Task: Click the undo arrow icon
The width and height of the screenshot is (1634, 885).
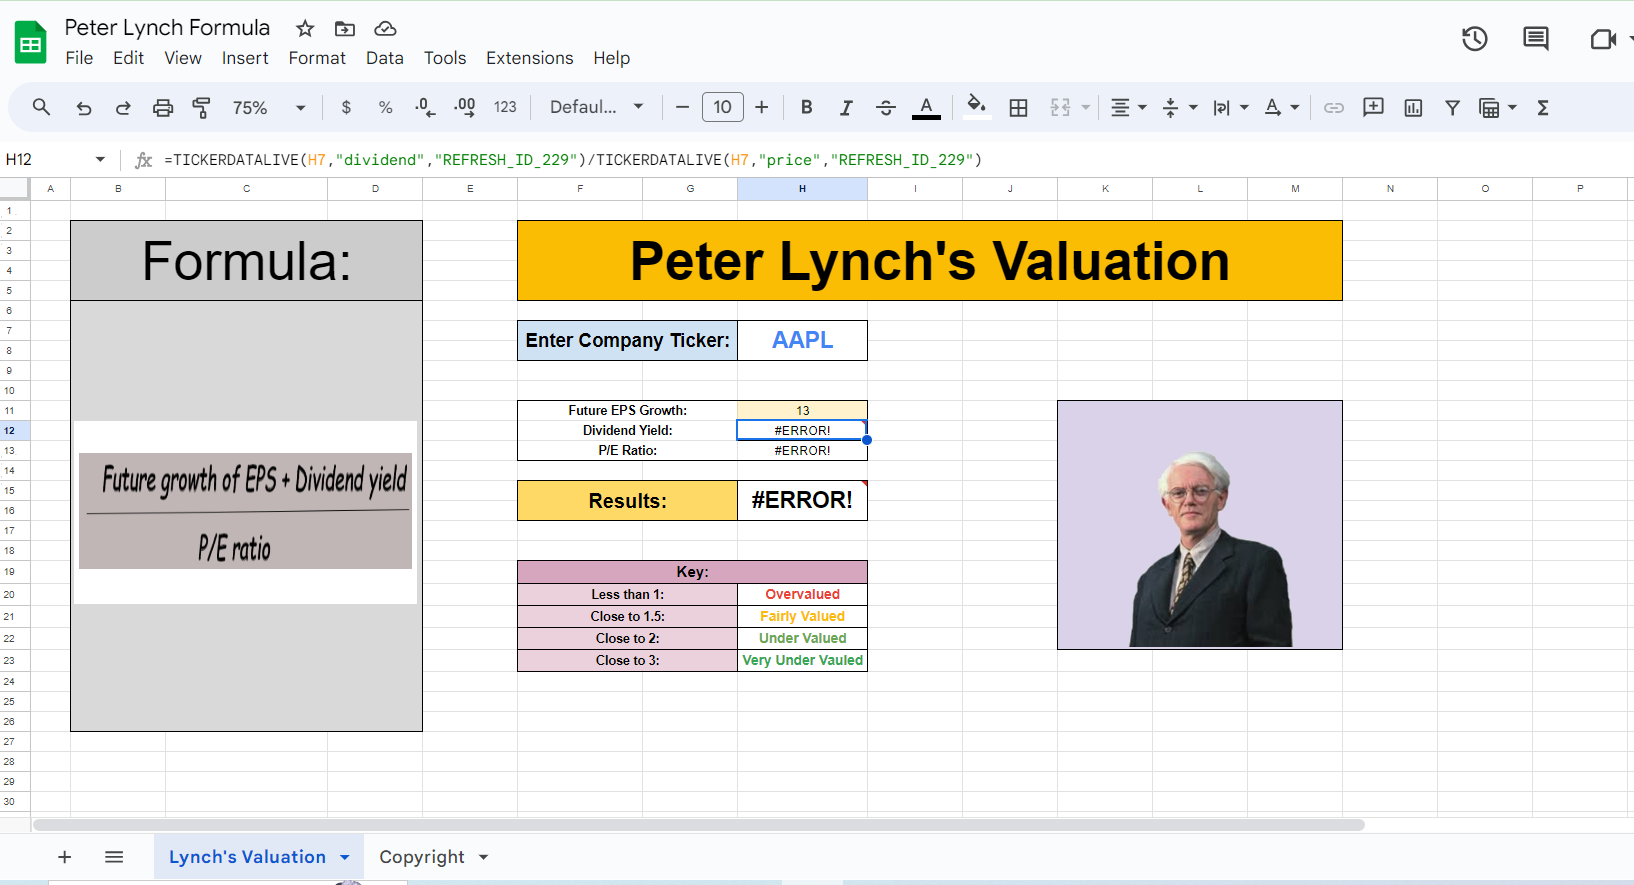Action: click(84, 108)
